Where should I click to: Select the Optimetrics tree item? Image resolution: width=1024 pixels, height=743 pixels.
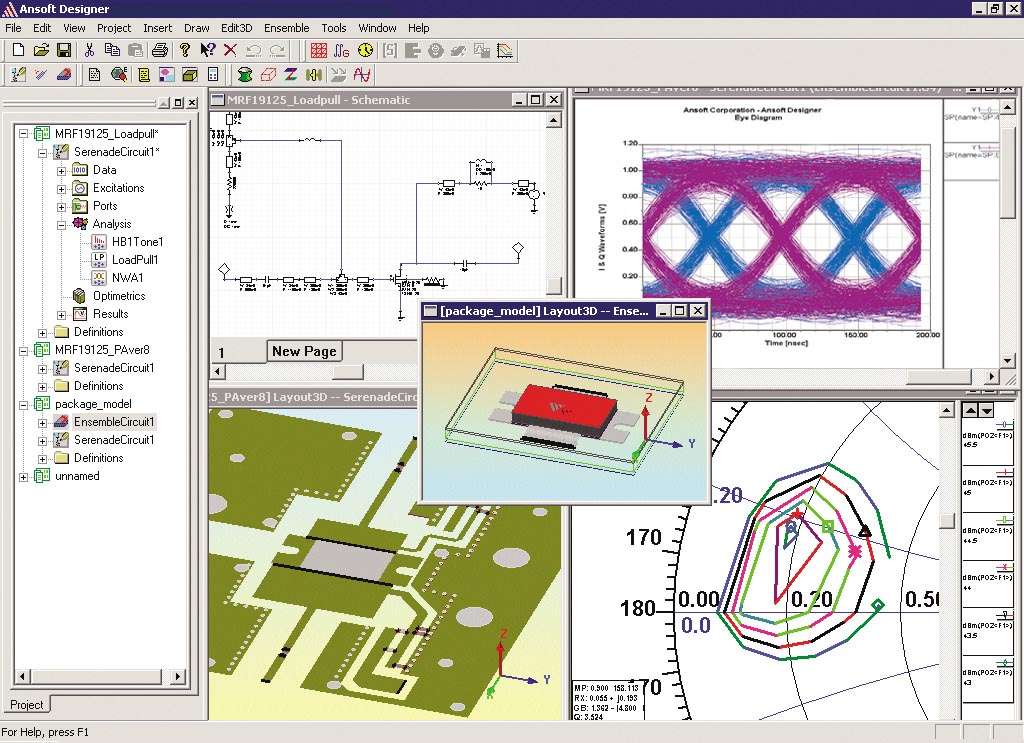119,296
